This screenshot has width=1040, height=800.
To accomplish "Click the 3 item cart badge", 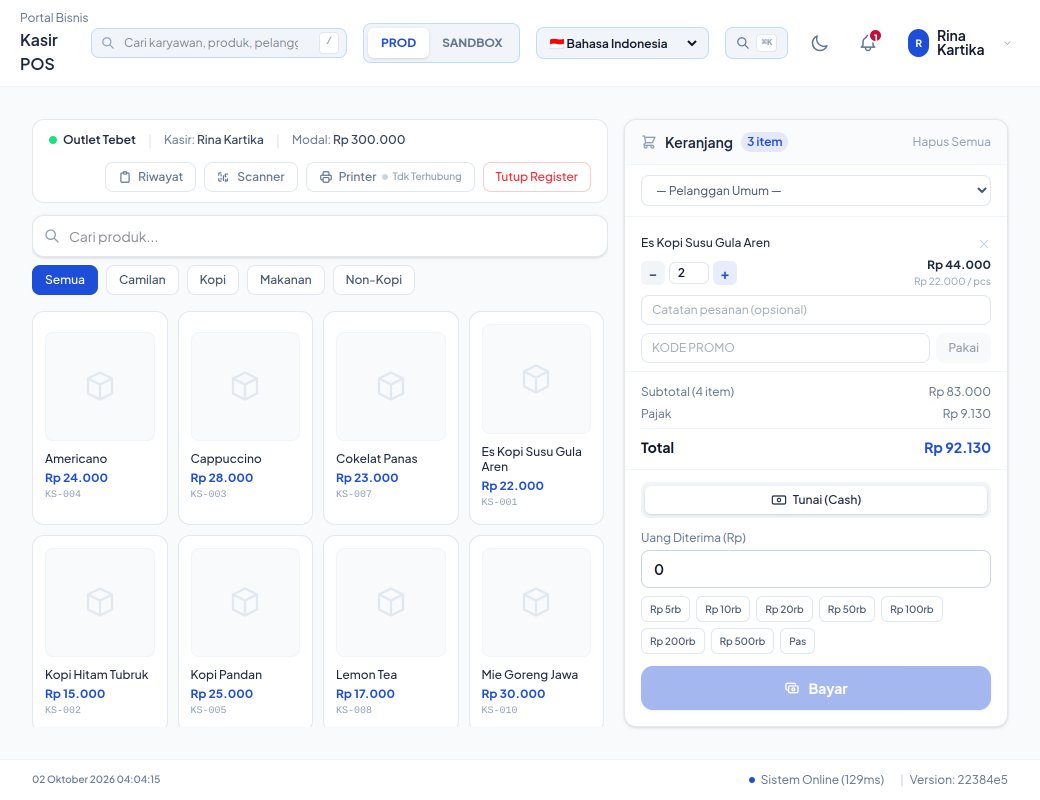I will pos(764,142).
